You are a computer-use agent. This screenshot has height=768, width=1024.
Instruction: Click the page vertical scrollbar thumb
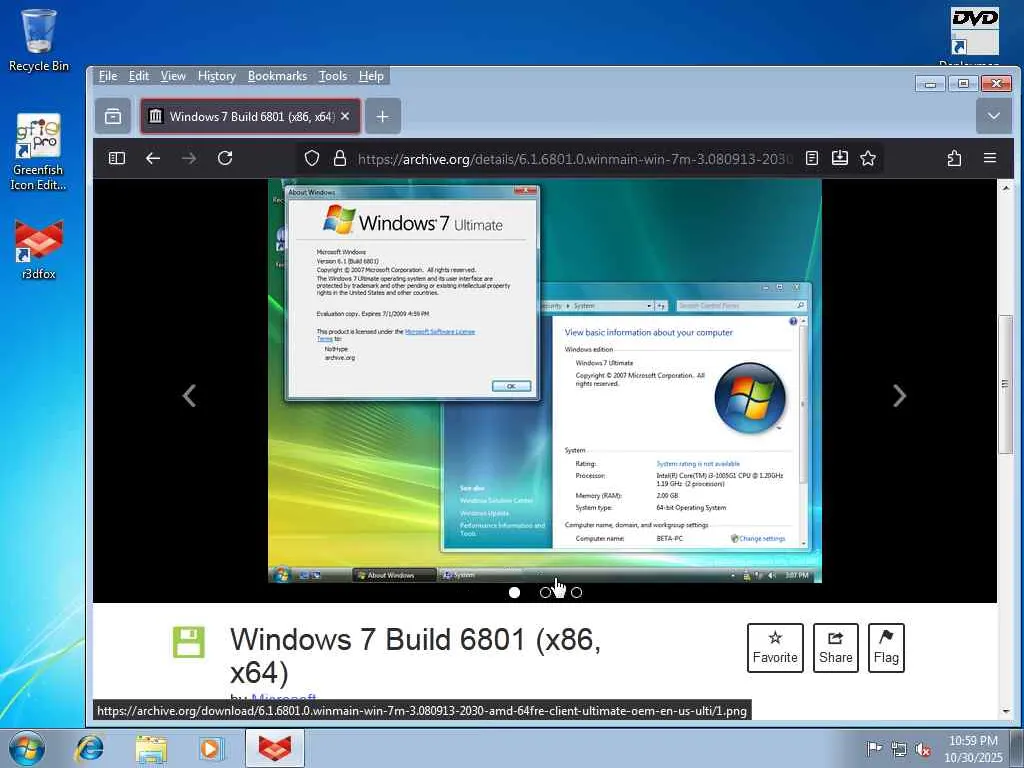(x=1005, y=384)
